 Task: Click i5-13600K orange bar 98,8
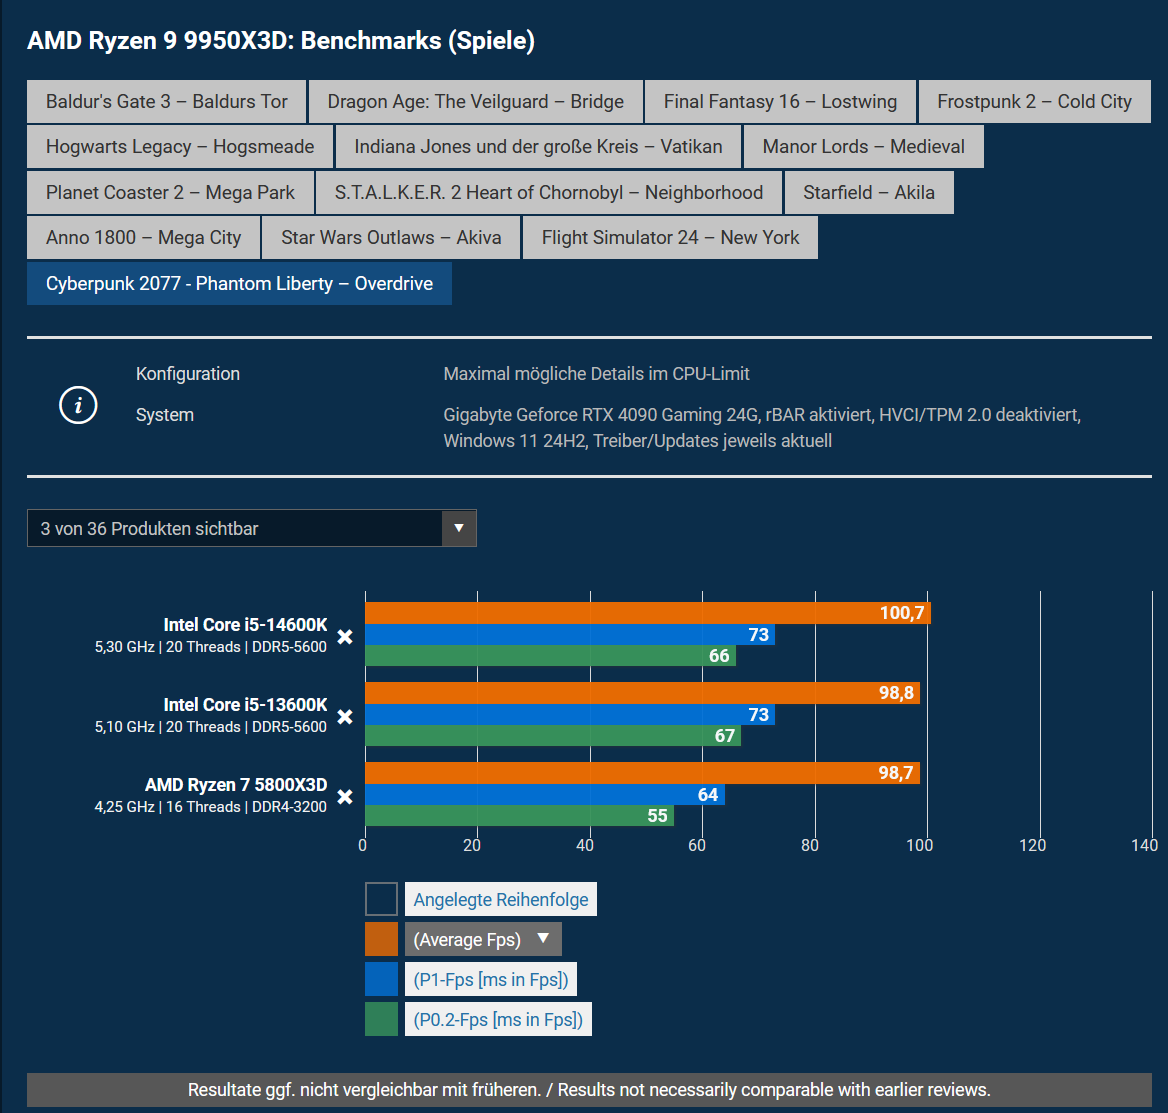[x=642, y=693]
